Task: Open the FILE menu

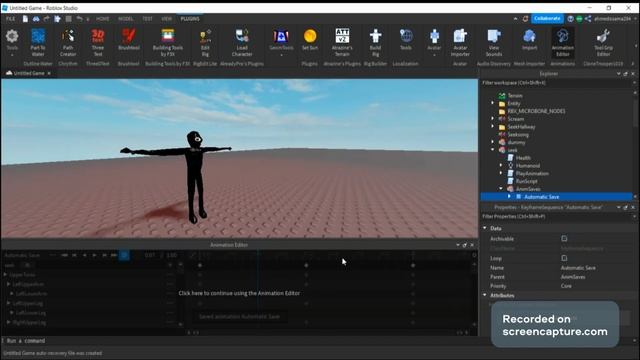Action: pos(11,19)
